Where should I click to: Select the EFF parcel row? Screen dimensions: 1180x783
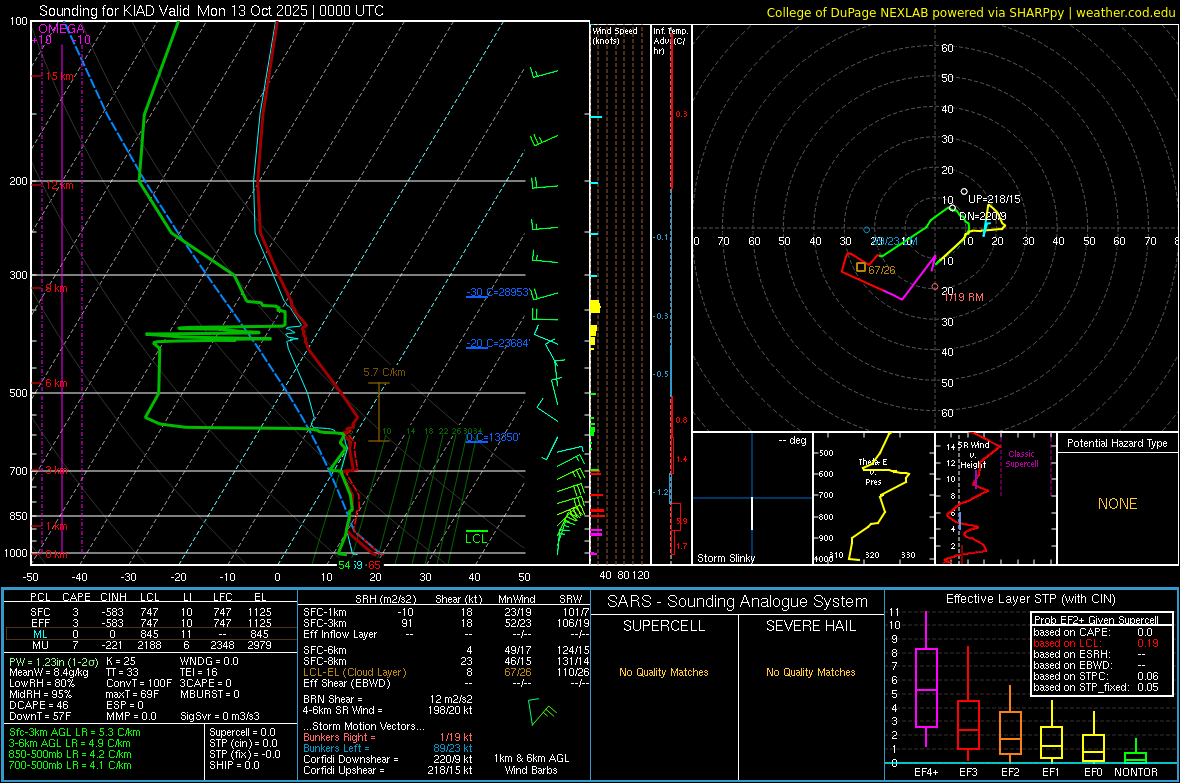pyautogui.click(x=151, y=623)
